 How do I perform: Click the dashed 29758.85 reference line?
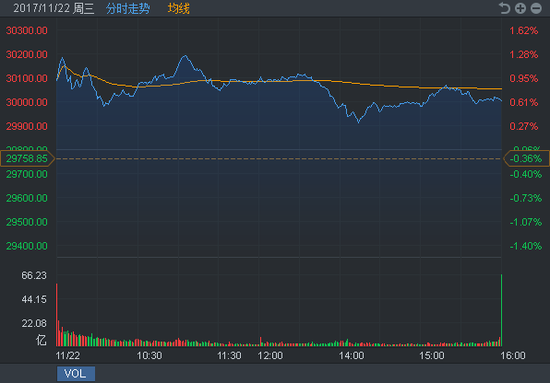[x=279, y=159]
